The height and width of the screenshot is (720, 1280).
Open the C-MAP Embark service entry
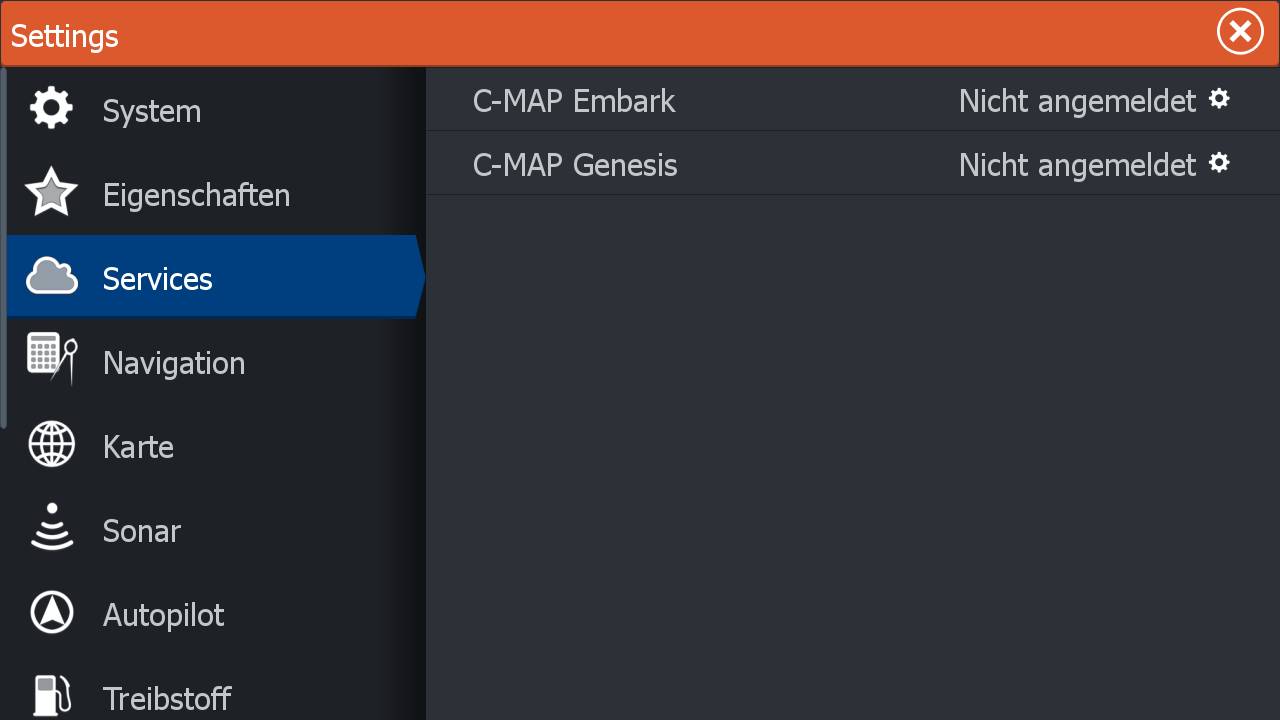574,101
